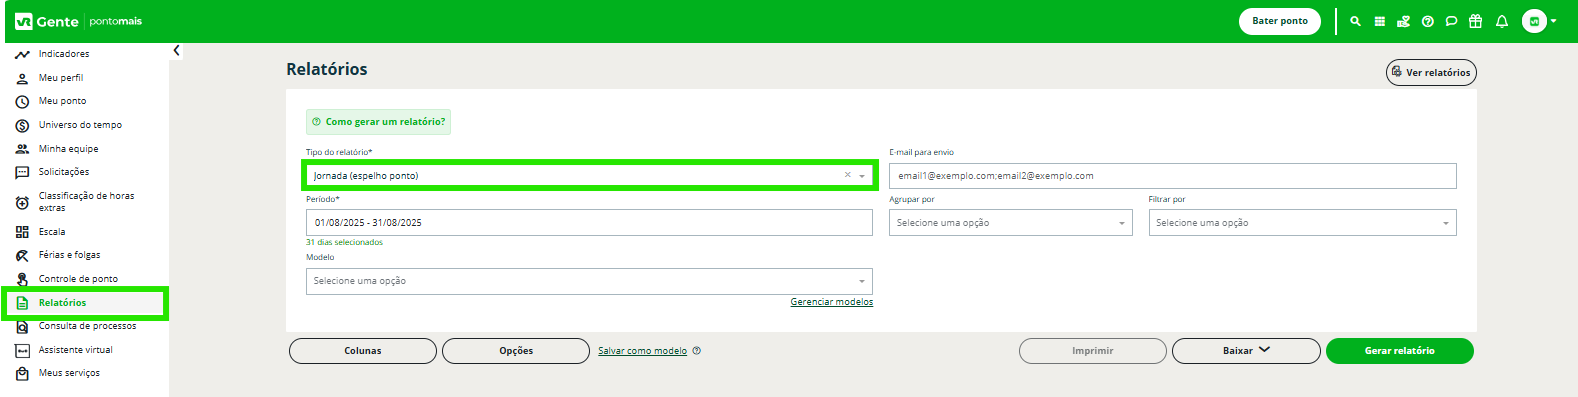Click the Meu ponto clock icon

point(22,101)
